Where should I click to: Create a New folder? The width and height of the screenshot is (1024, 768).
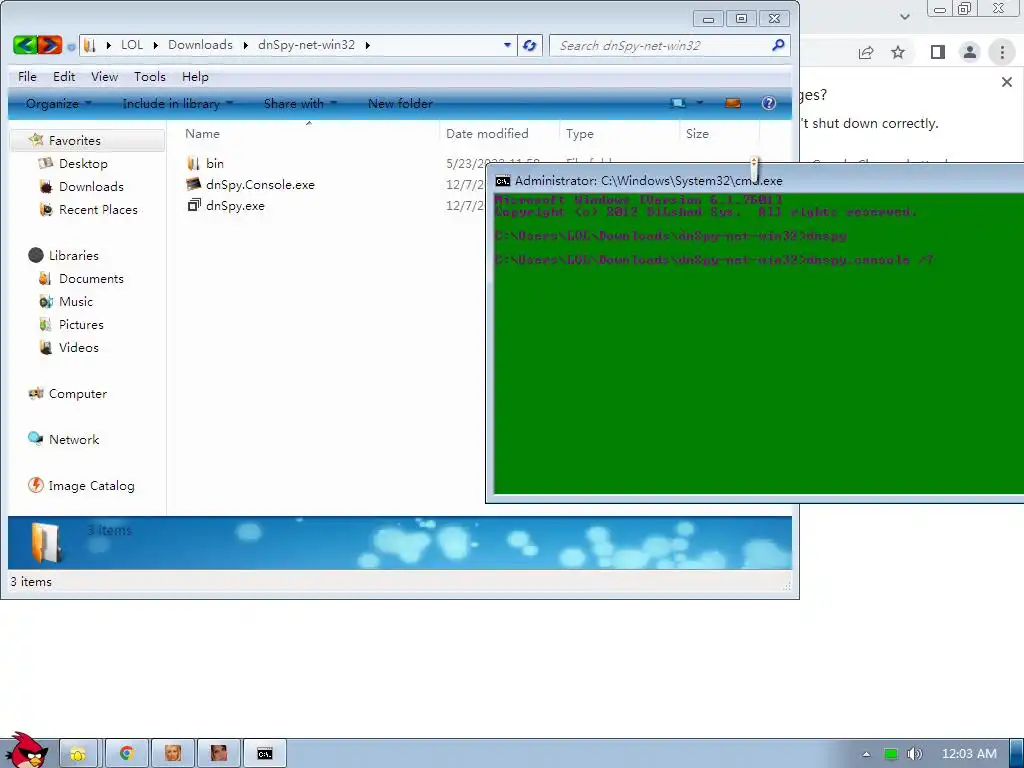(400, 104)
